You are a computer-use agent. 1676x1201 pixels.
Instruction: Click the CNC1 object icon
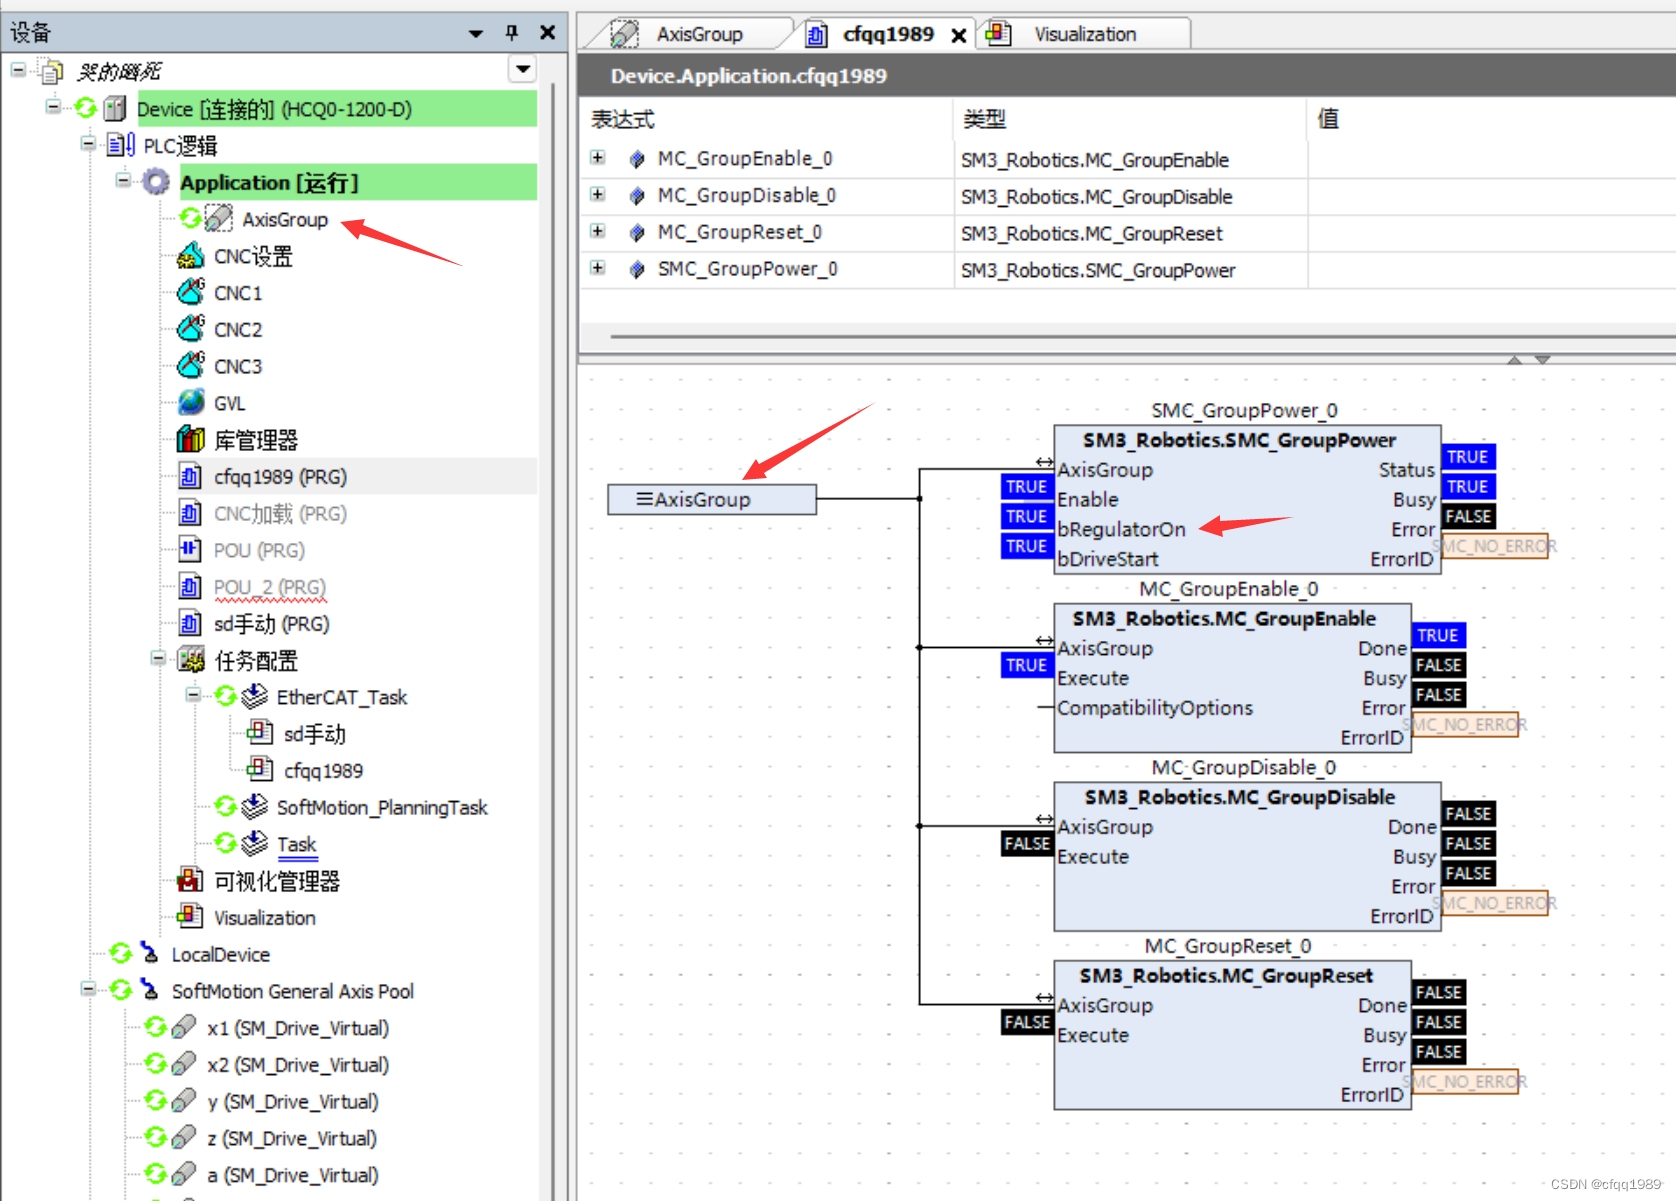point(192,292)
